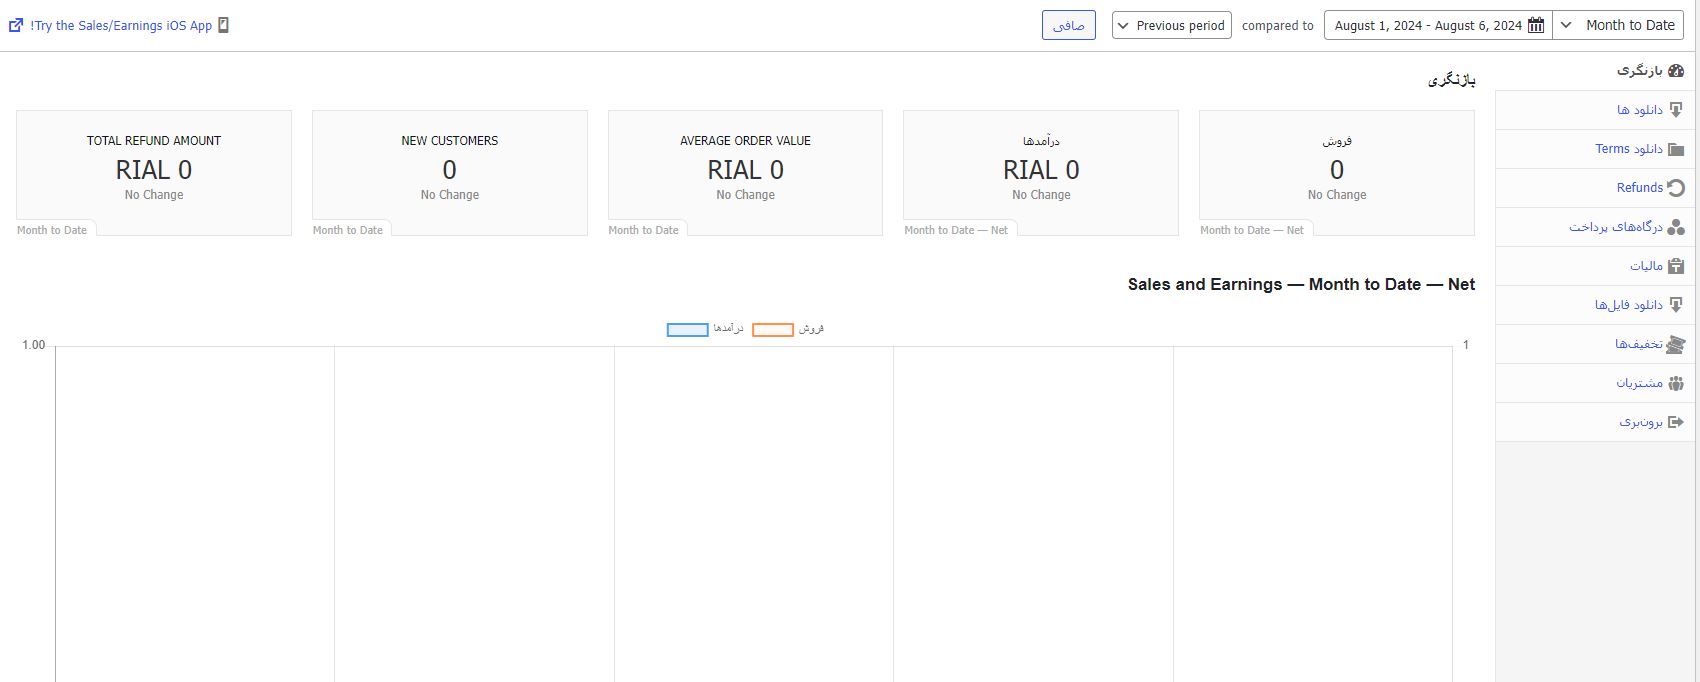Viewport: 1700px width, 682px height.
Task: Click the discounts ticket icon beside تخفیف‌ها
Action: tap(1676, 344)
